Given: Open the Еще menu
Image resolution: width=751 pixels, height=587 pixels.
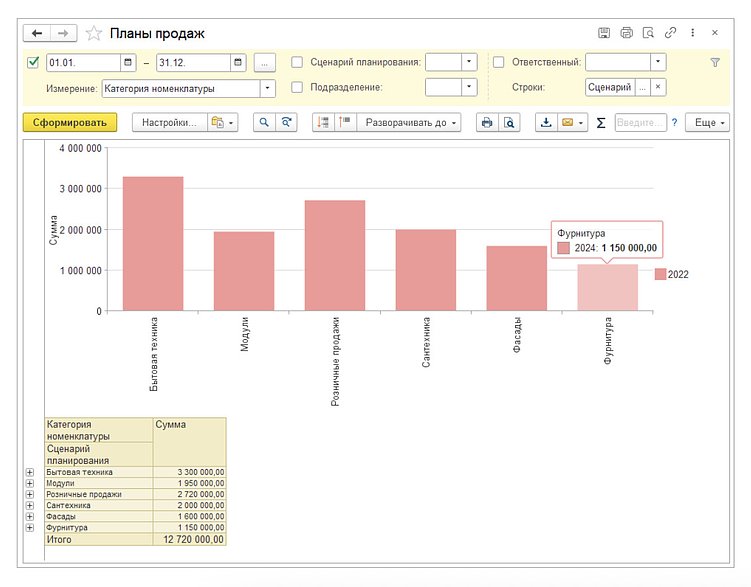Looking at the screenshot, I should coord(708,123).
